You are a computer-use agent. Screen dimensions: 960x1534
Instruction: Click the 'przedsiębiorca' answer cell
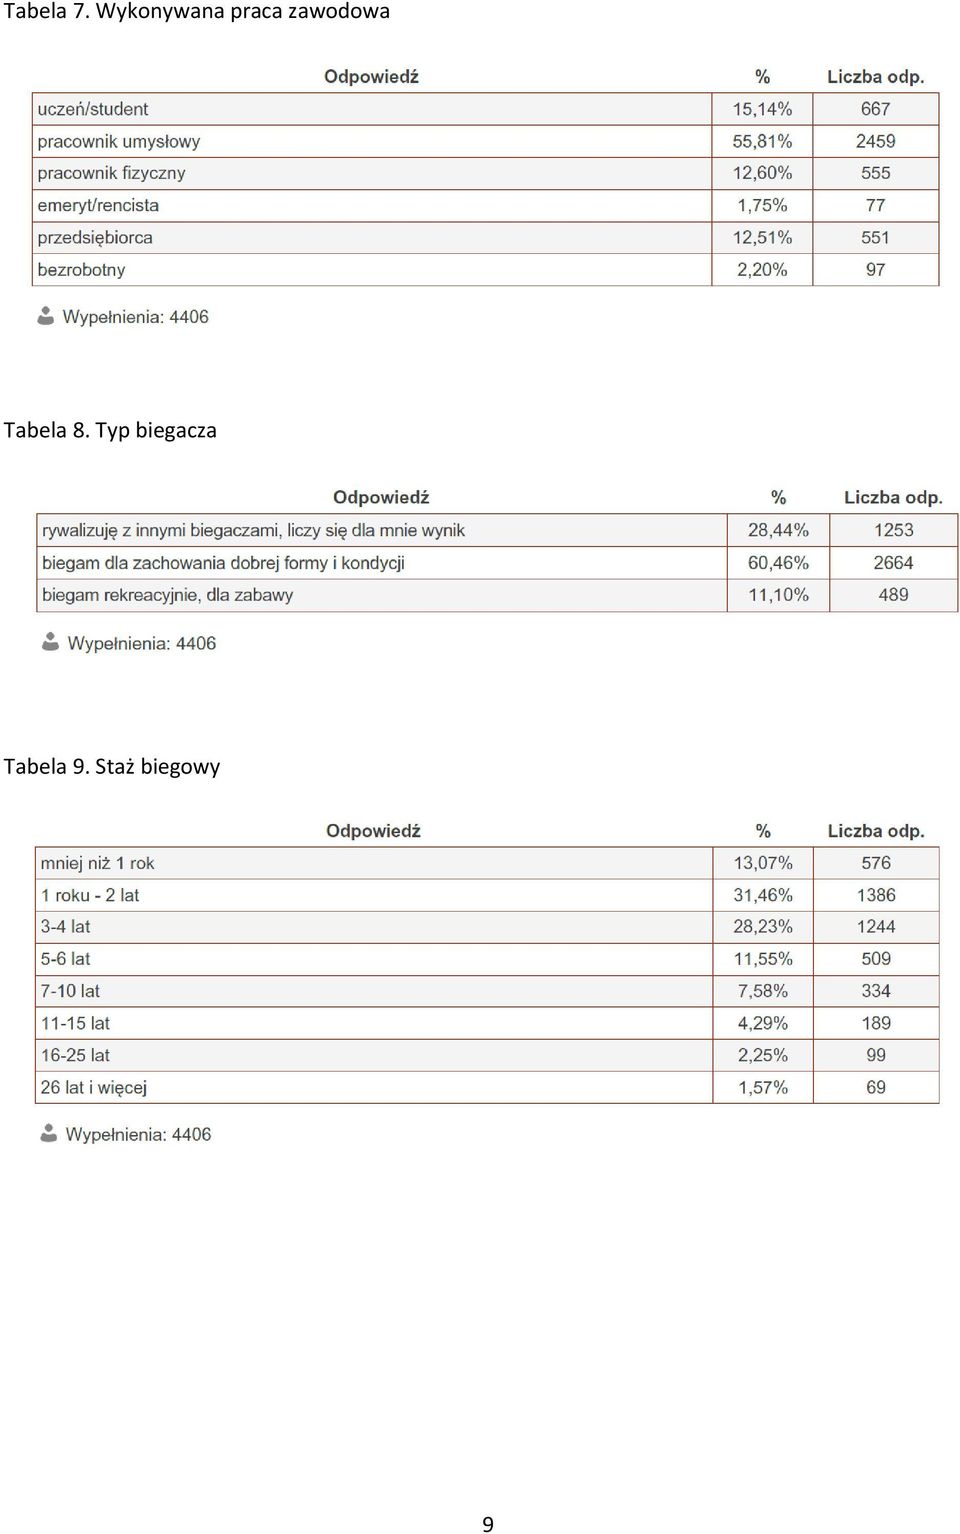[372, 238]
